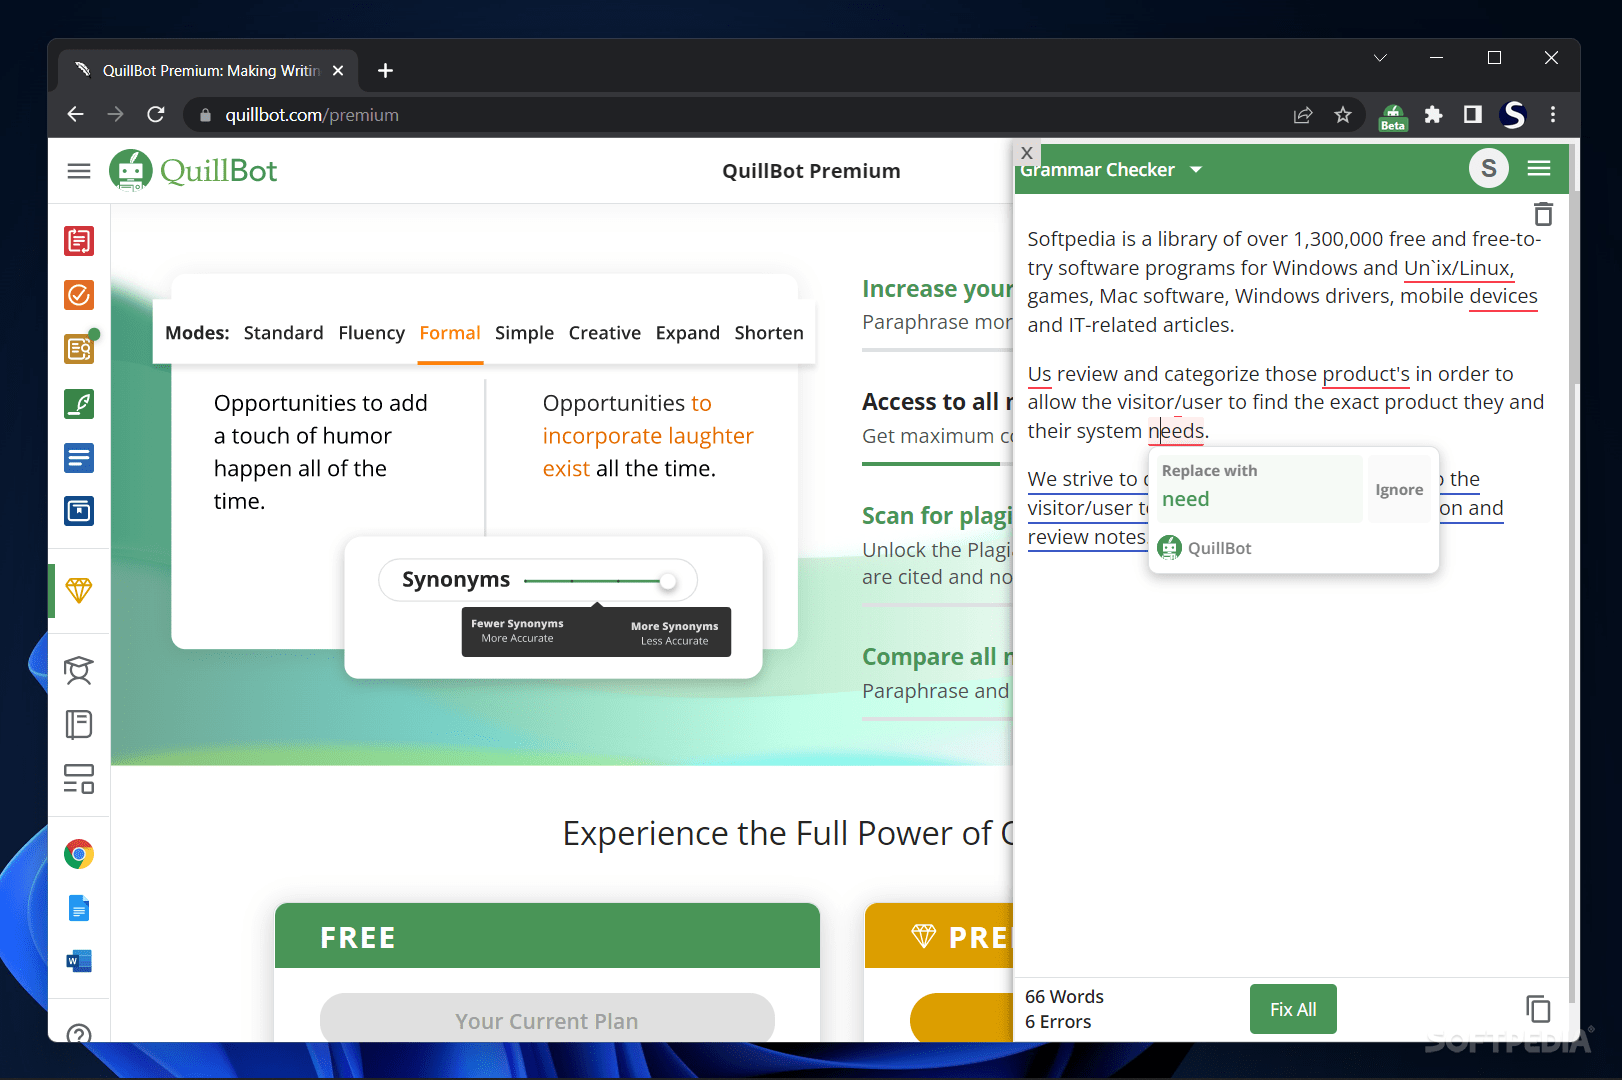Image resolution: width=1622 pixels, height=1080 pixels.
Task: Open the QuillBot extension icon in toolbar
Action: coord(1392,115)
